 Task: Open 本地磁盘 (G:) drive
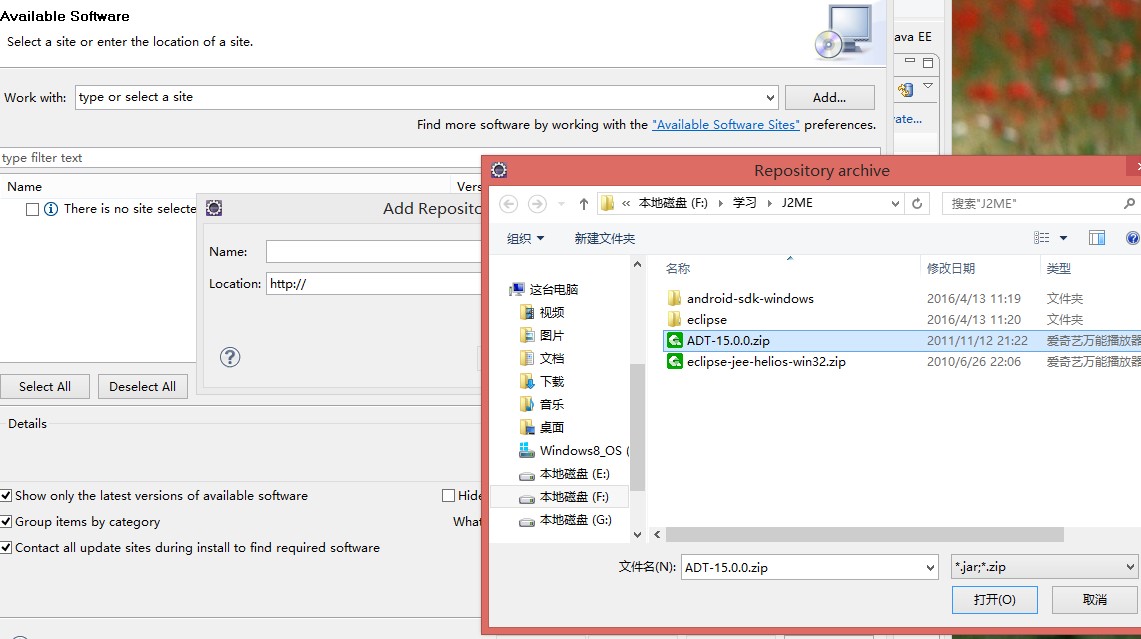tap(565, 520)
